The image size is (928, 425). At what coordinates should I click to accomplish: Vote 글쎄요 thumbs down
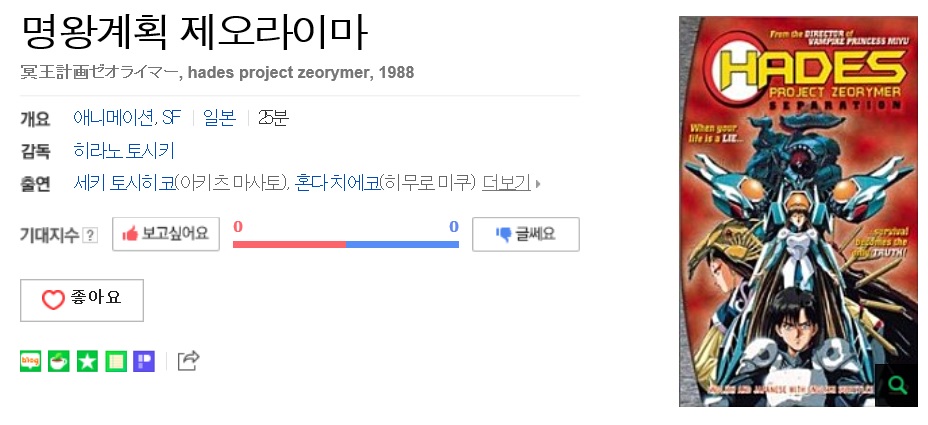tap(526, 234)
